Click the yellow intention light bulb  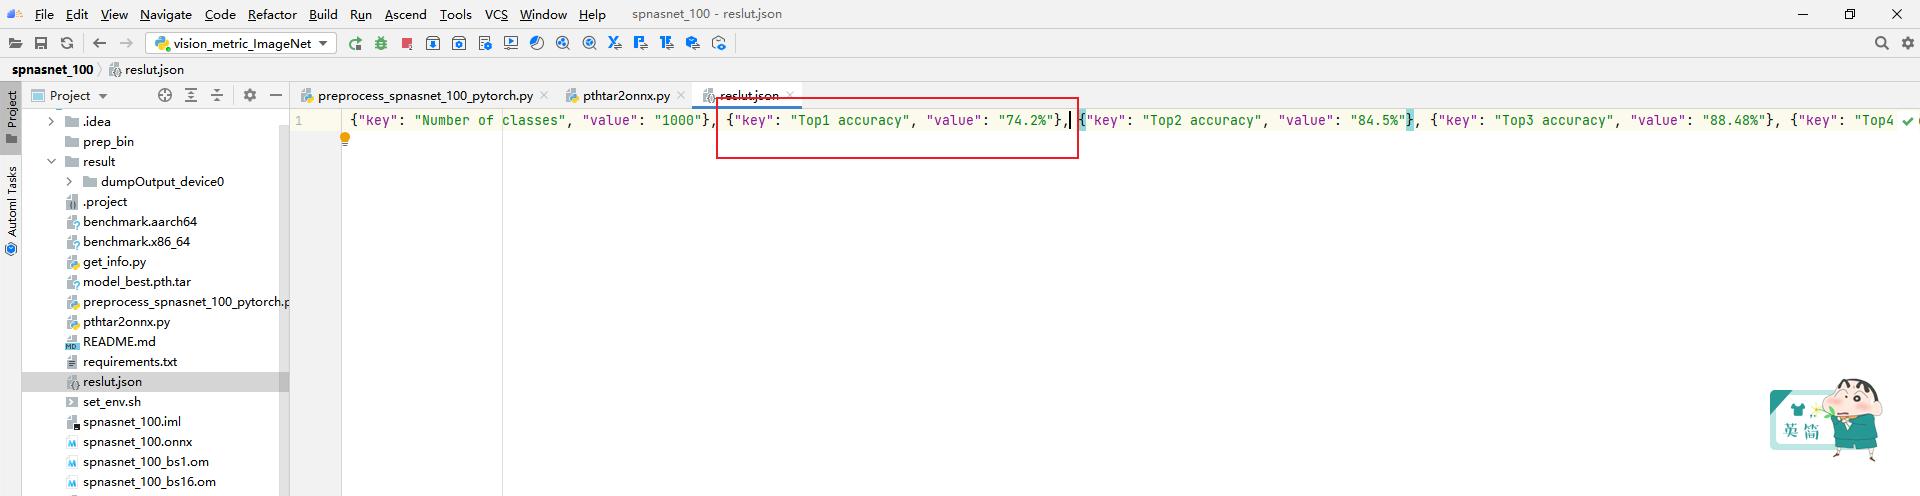click(x=345, y=139)
